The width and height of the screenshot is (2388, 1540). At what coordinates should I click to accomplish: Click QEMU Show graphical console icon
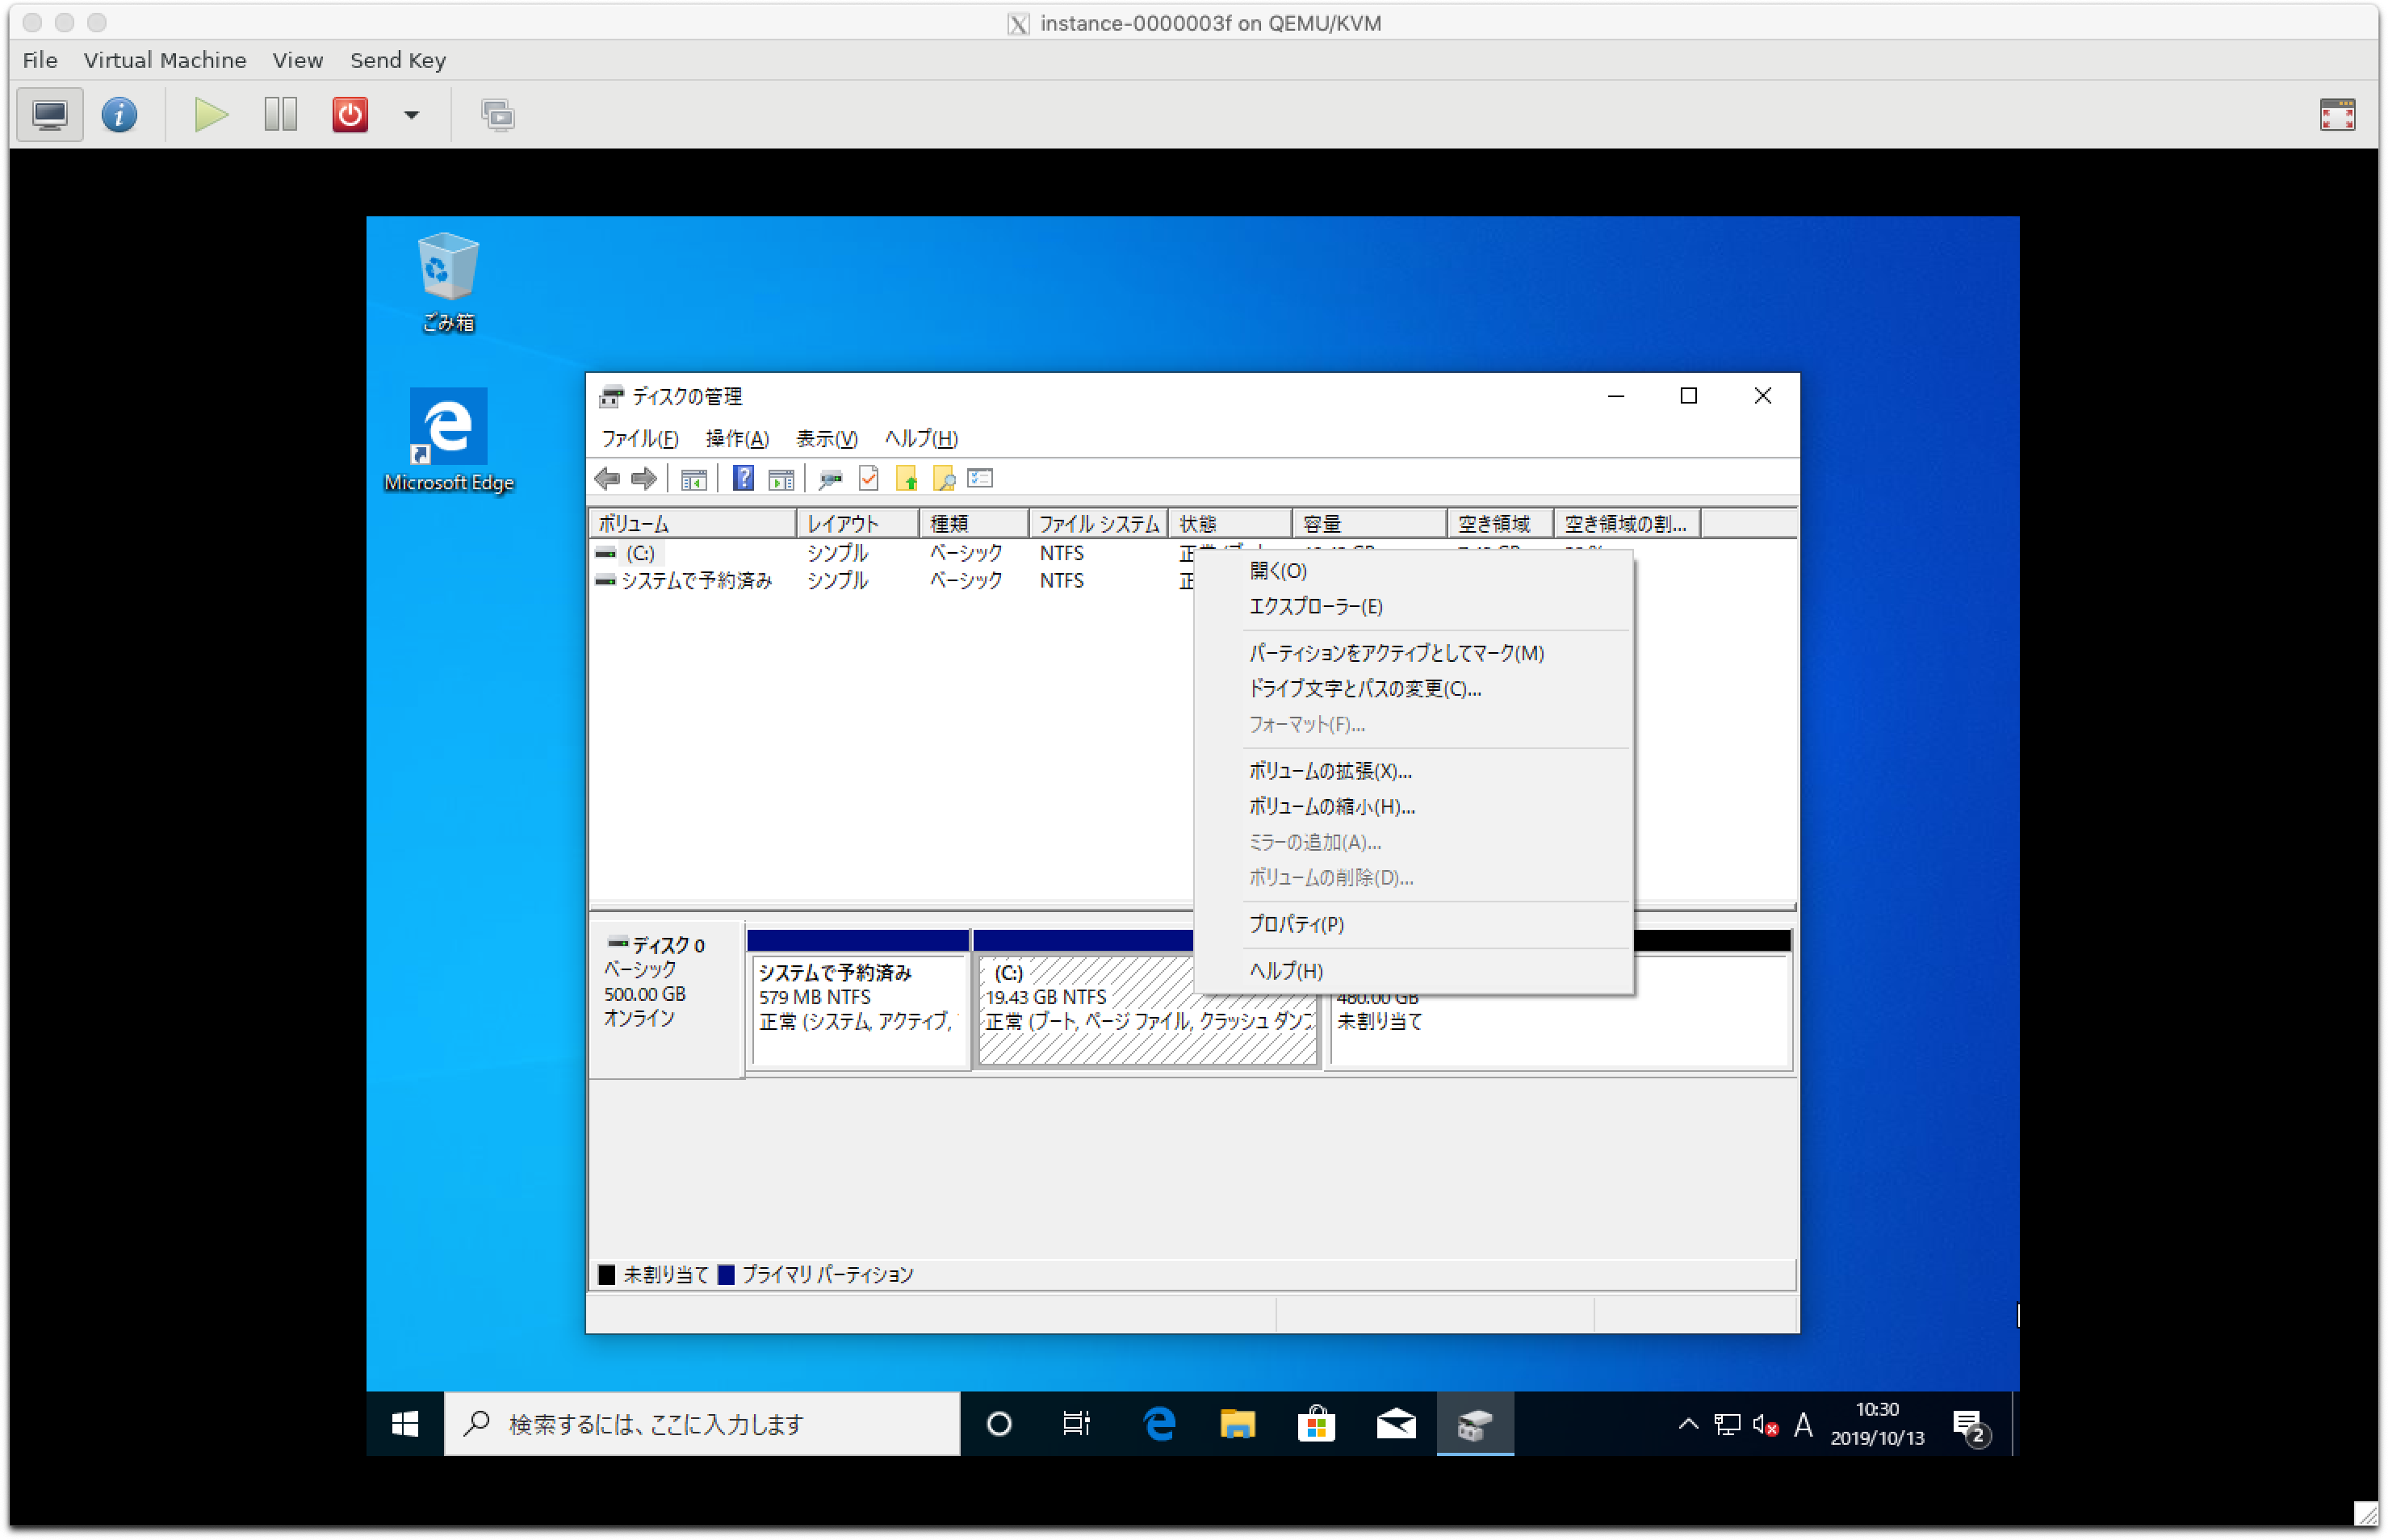50,115
